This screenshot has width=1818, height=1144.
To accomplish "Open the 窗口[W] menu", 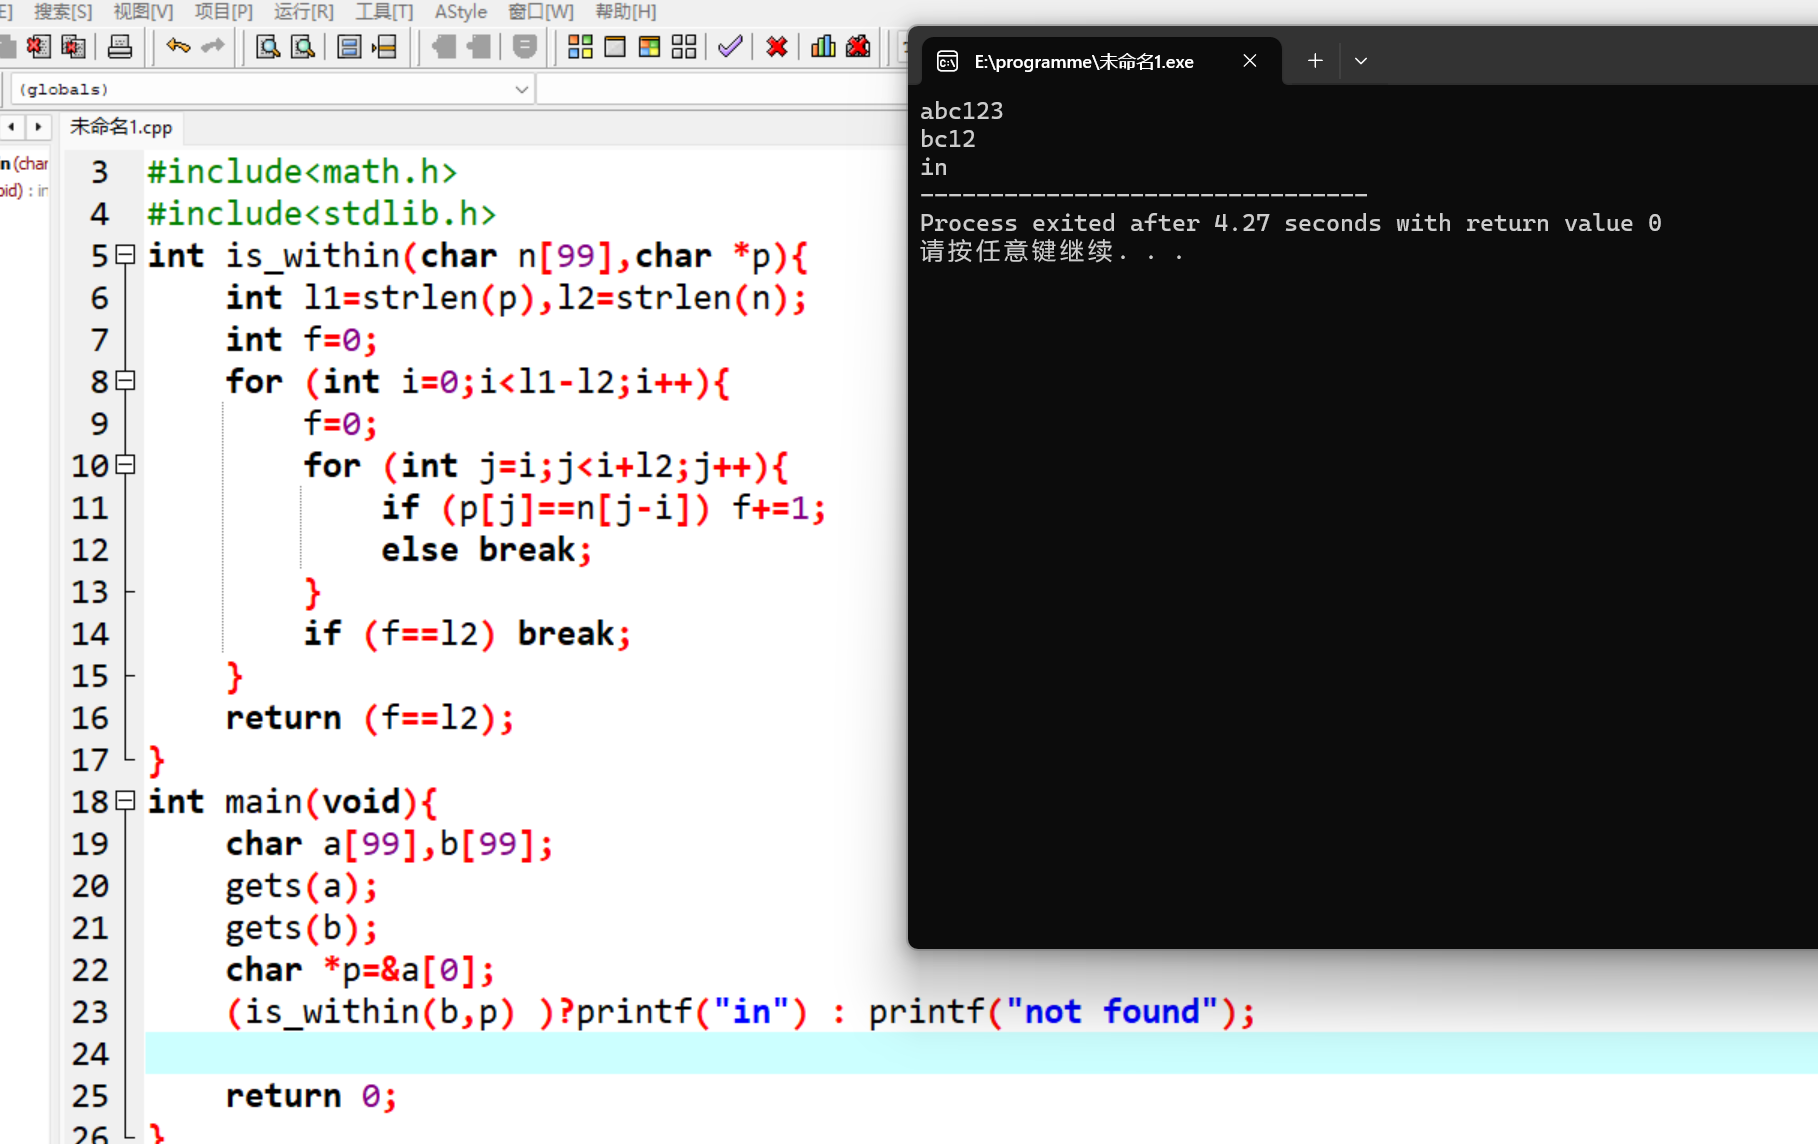I will click(x=541, y=11).
